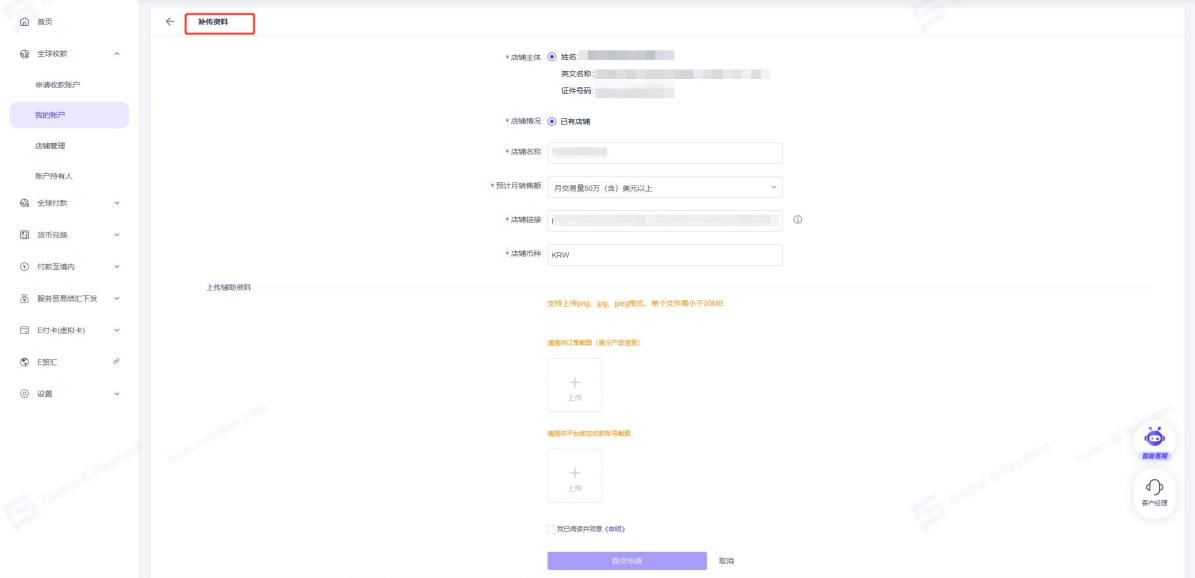Click the upload box for order screenshot
This screenshot has height=578, width=1195.
[574, 385]
